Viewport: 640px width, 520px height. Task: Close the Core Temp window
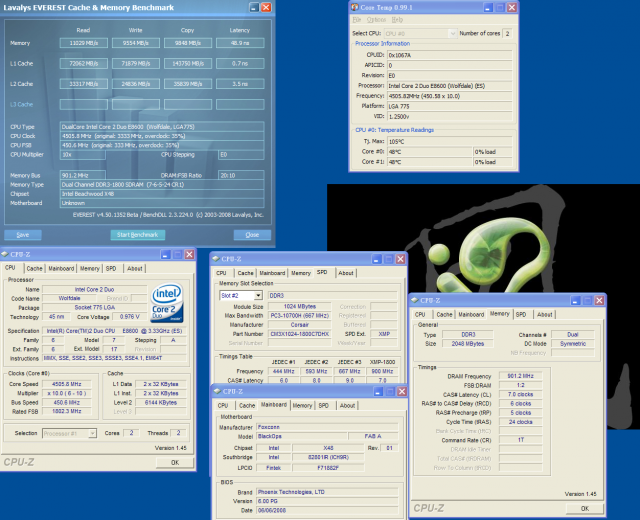coord(512,7)
